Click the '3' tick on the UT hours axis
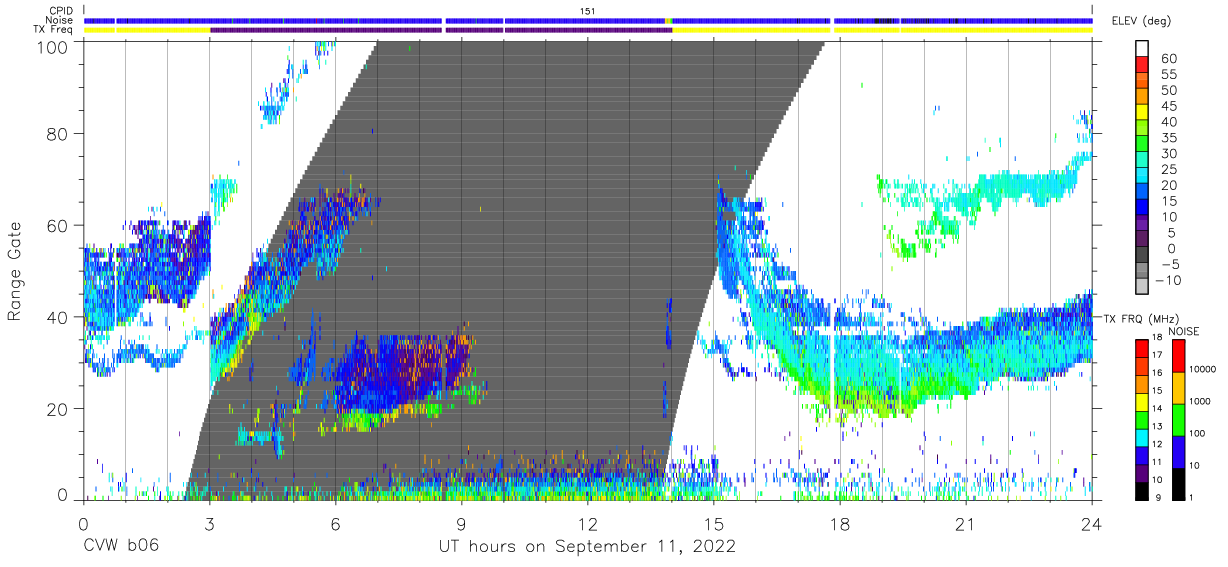The height and width of the screenshot is (567, 1228). pyautogui.click(x=209, y=523)
